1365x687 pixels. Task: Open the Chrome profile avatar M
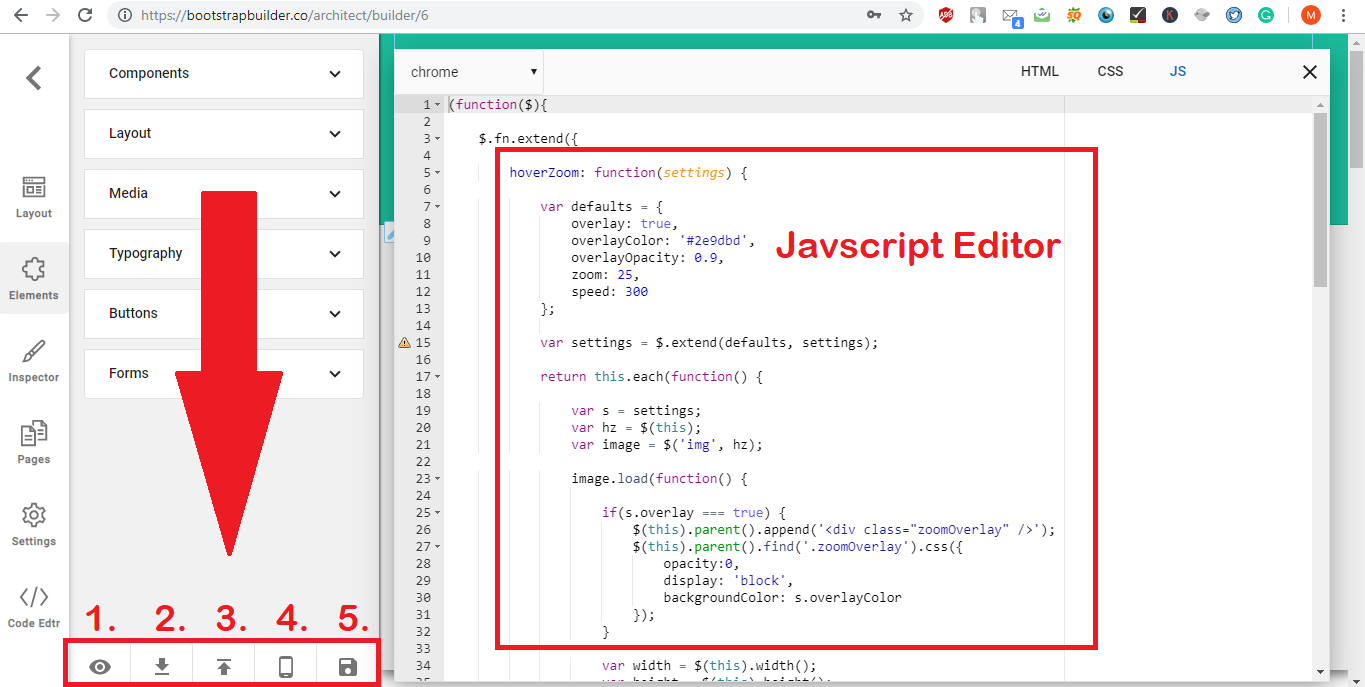1311,15
